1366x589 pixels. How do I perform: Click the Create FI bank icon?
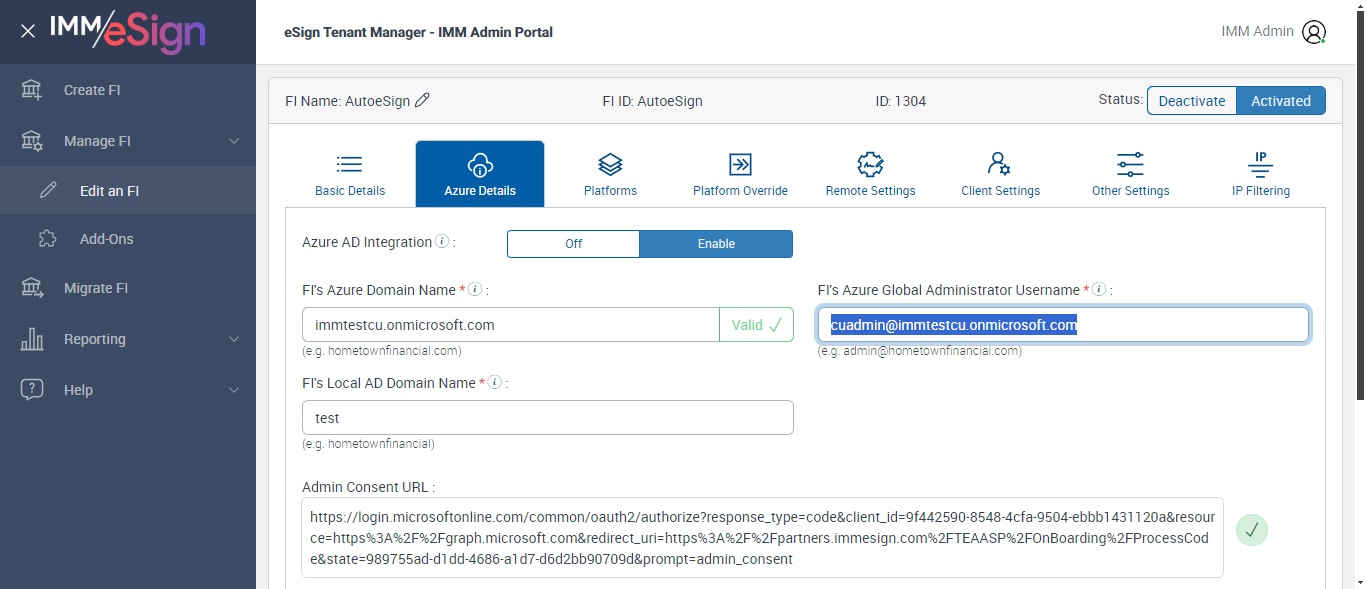32,90
